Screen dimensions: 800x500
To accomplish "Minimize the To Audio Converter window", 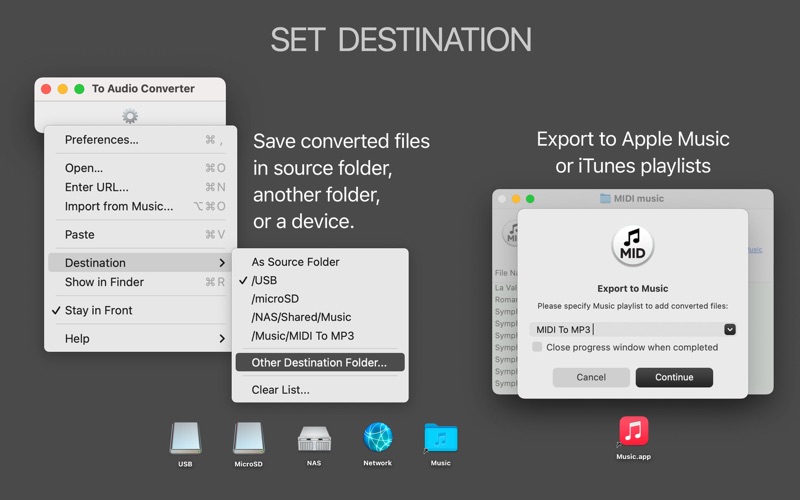I will 63,89.
